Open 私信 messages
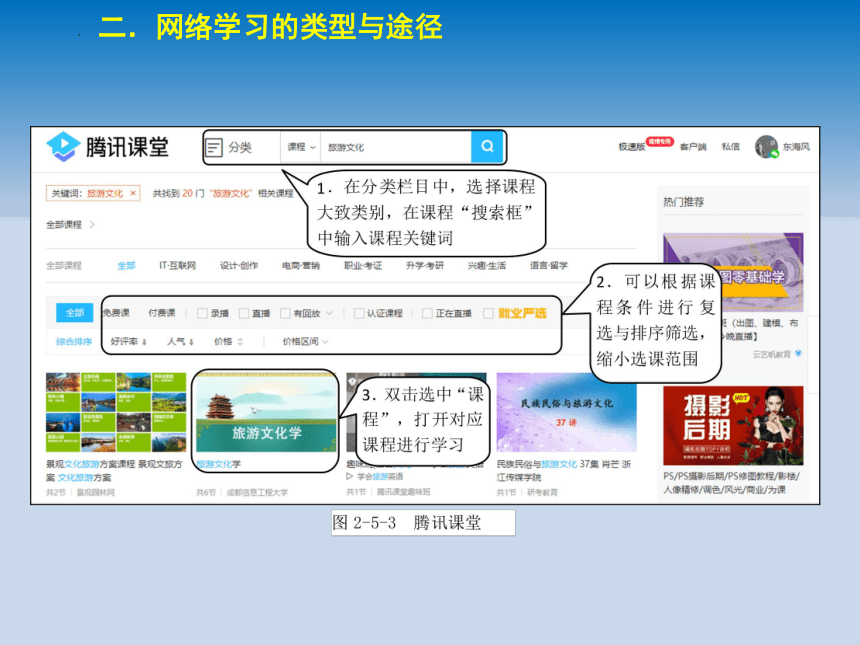 pos(731,147)
